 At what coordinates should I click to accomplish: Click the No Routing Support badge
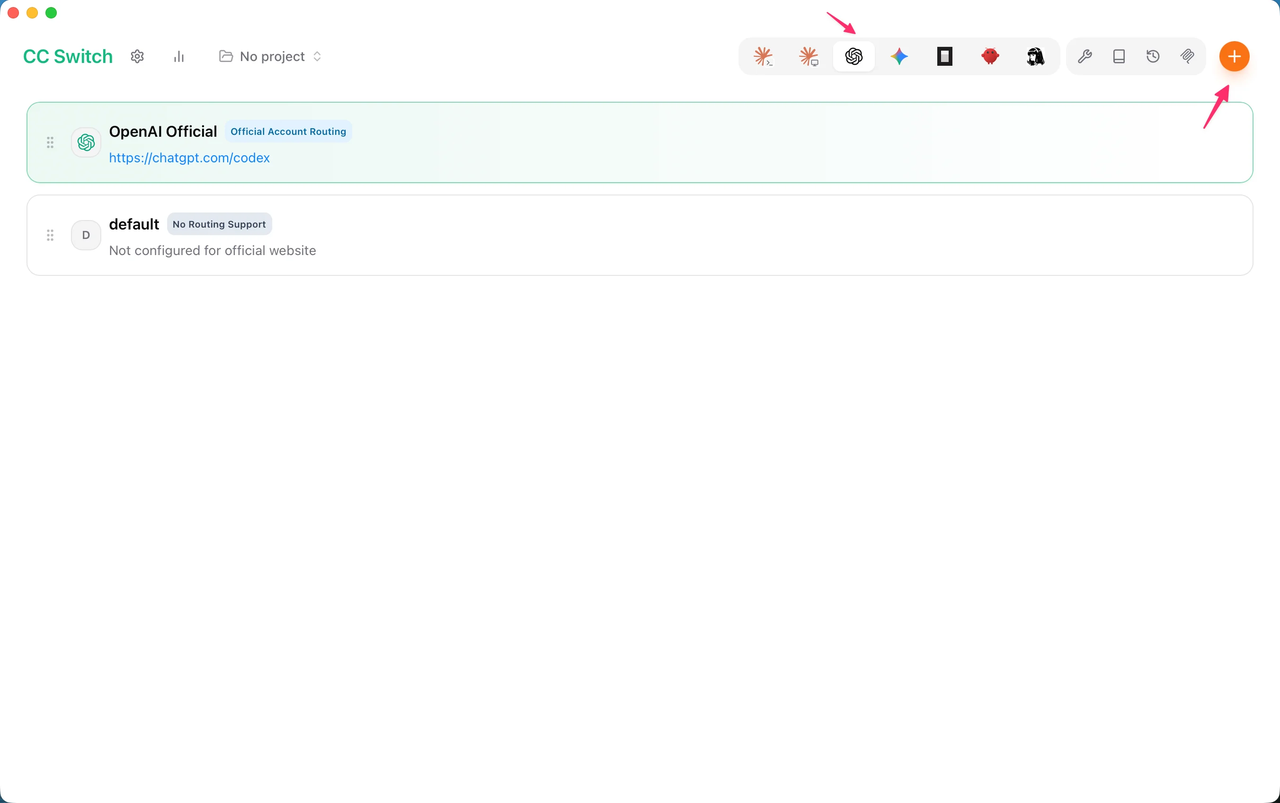tap(219, 224)
